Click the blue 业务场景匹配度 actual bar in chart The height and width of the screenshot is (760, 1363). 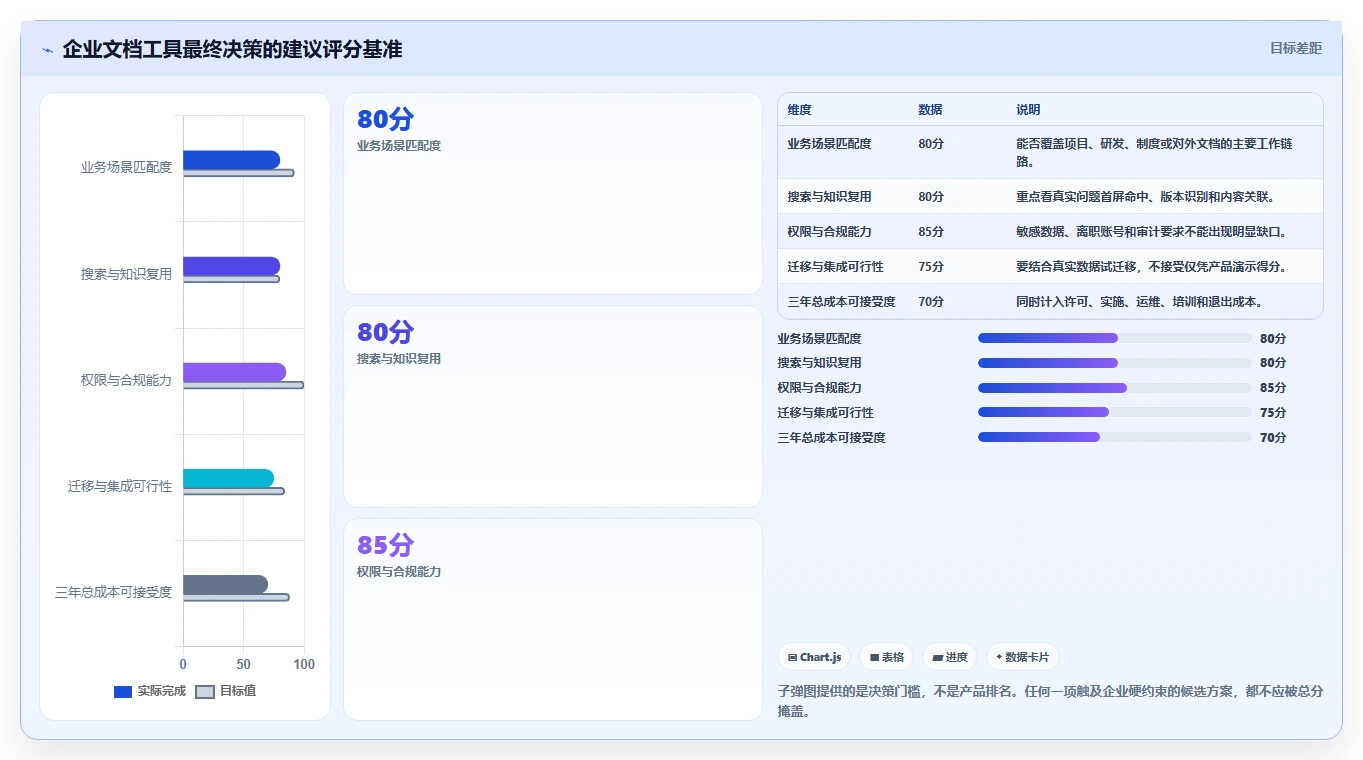click(231, 160)
